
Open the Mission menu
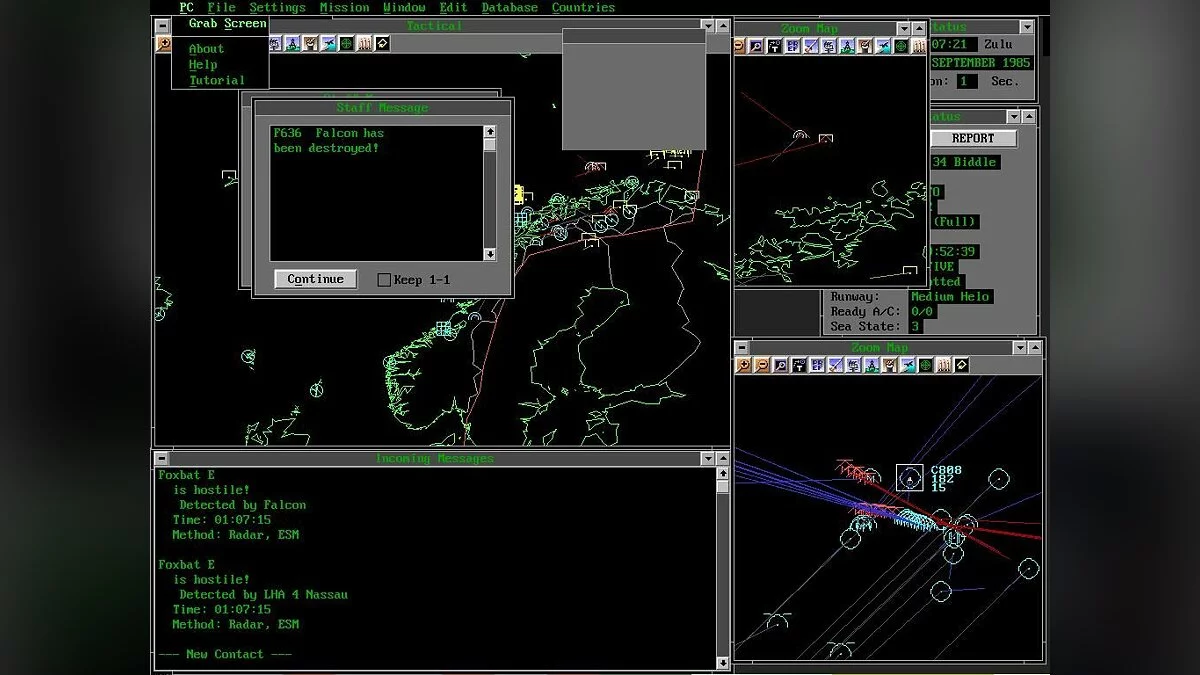[x=344, y=7]
